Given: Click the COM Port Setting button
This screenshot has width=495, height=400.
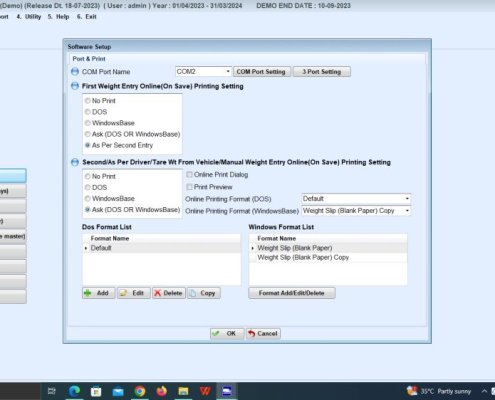Looking at the screenshot, I should point(261,72).
